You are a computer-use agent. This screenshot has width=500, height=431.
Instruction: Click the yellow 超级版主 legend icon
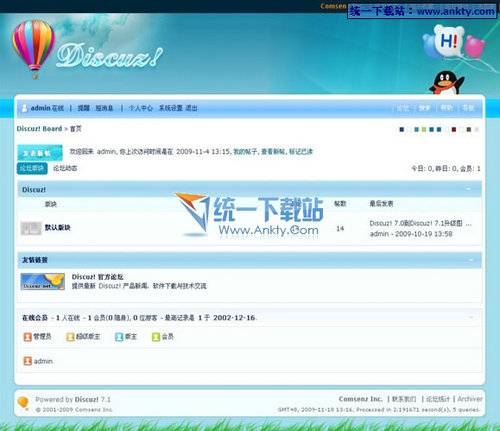tap(70, 337)
